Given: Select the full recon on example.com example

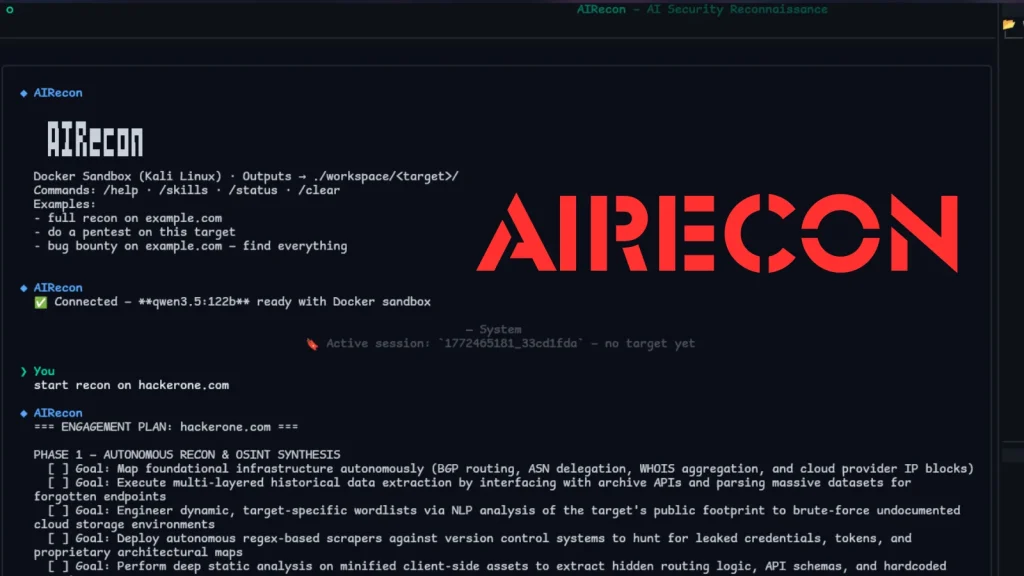Looking at the screenshot, I should (x=135, y=218).
